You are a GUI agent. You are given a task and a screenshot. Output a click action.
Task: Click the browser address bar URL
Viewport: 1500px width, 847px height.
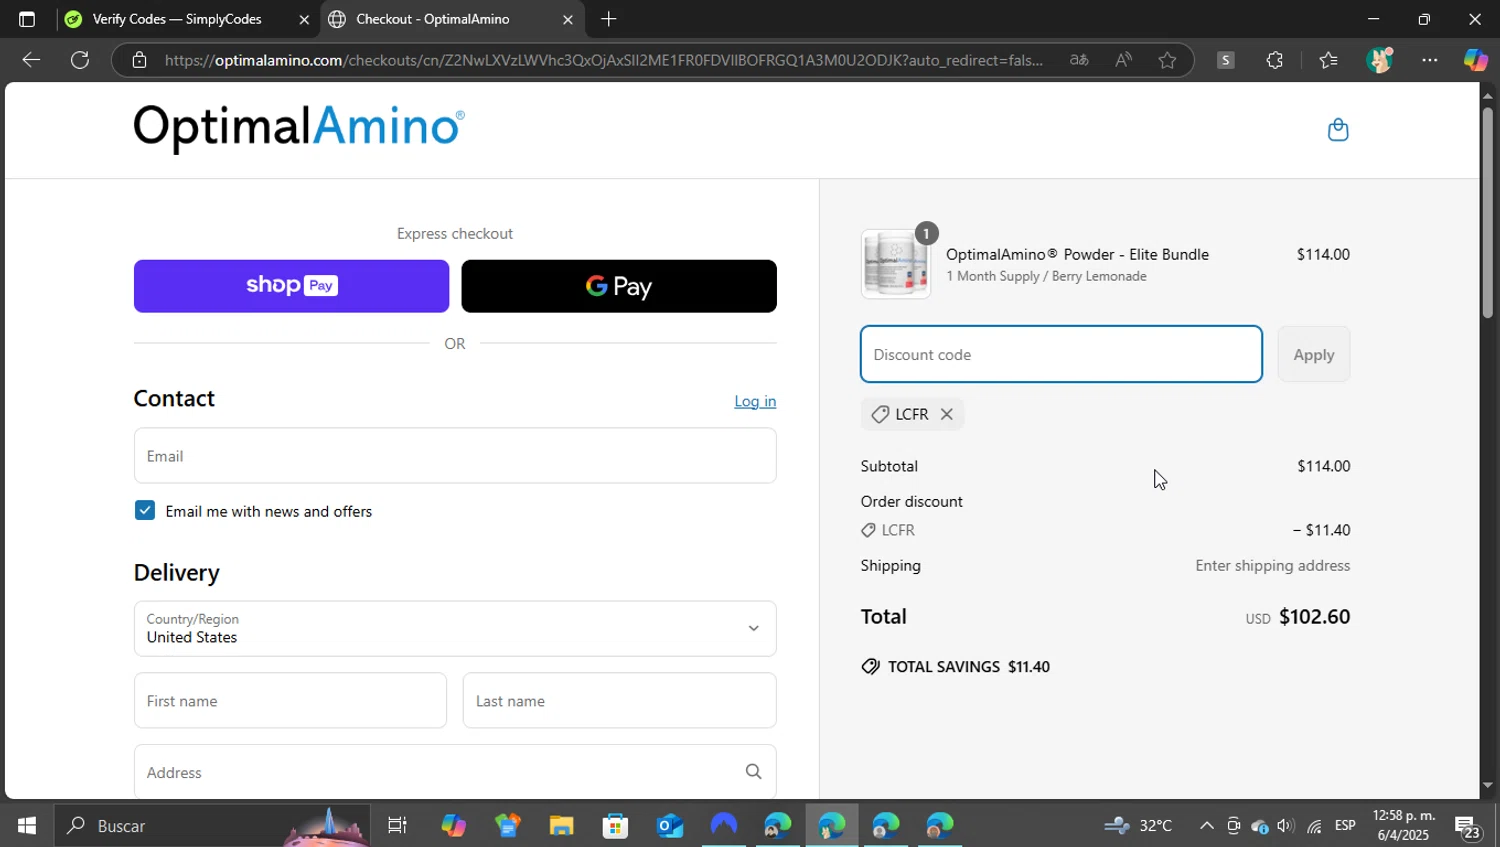click(604, 60)
